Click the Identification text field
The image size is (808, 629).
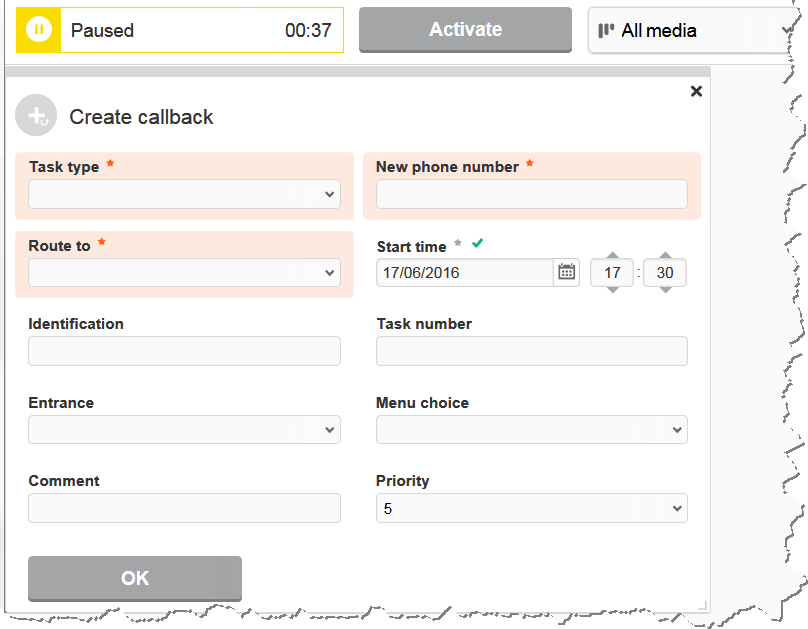click(x=184, y=351)
